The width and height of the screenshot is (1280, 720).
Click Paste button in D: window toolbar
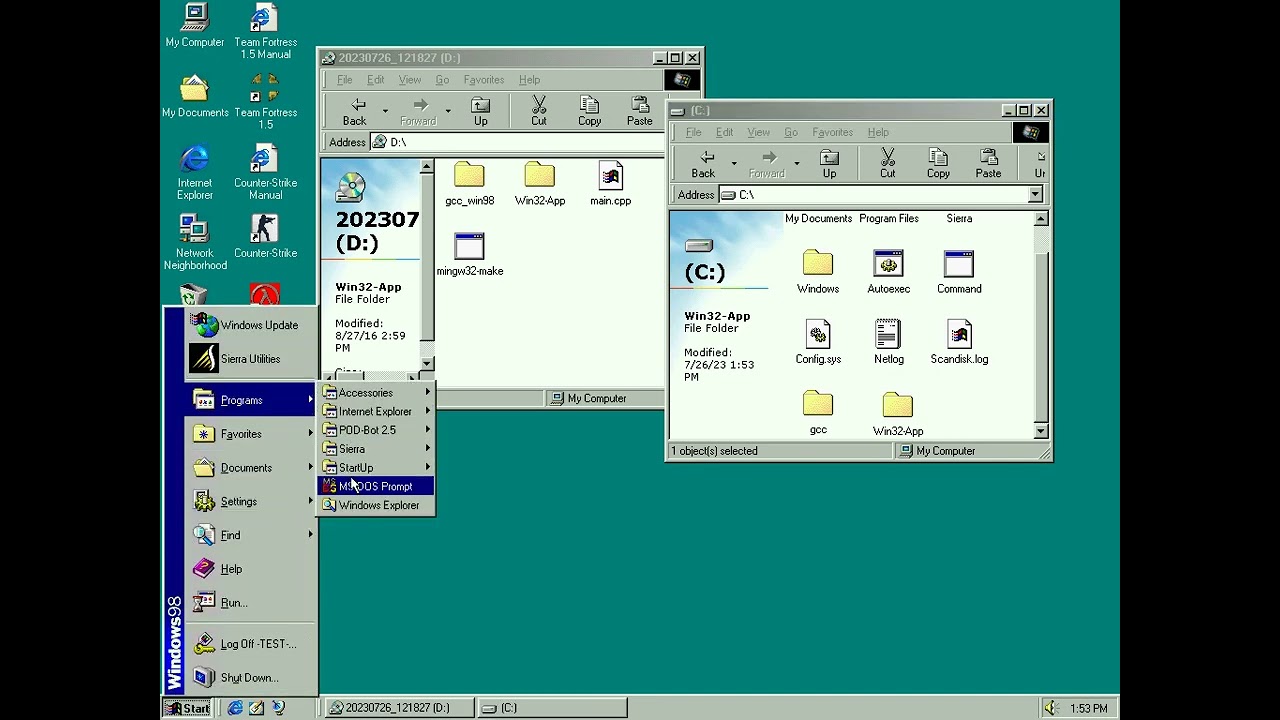(x=640, y=111)
